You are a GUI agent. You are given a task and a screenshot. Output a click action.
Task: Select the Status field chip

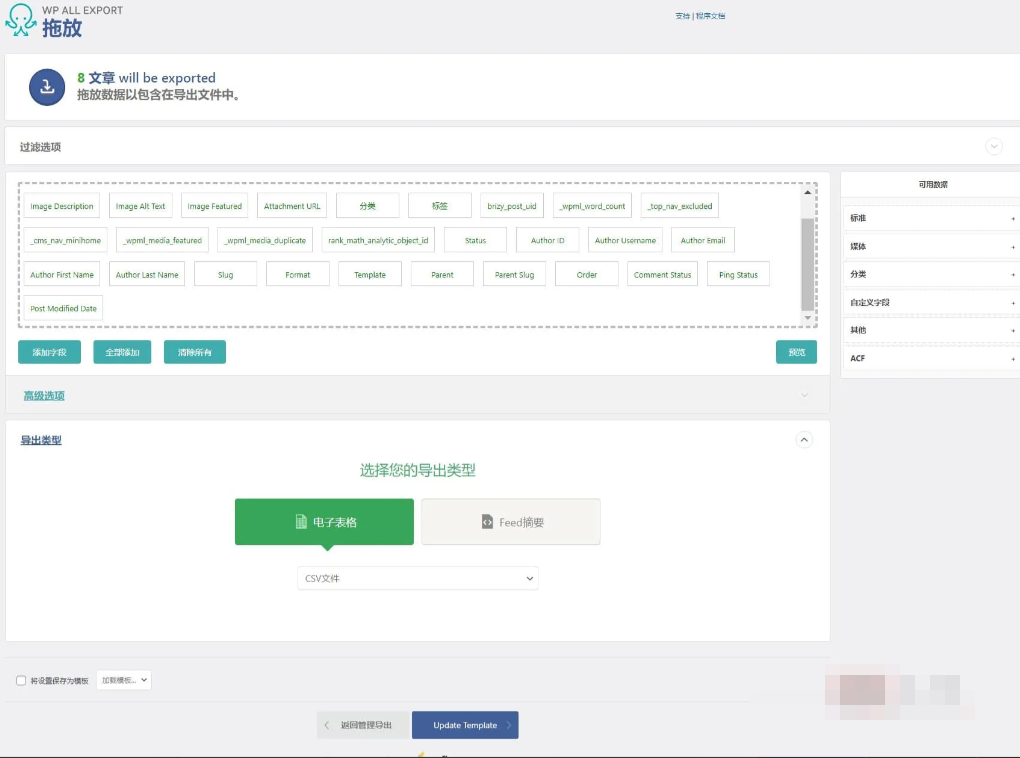[x=475, y=240]
